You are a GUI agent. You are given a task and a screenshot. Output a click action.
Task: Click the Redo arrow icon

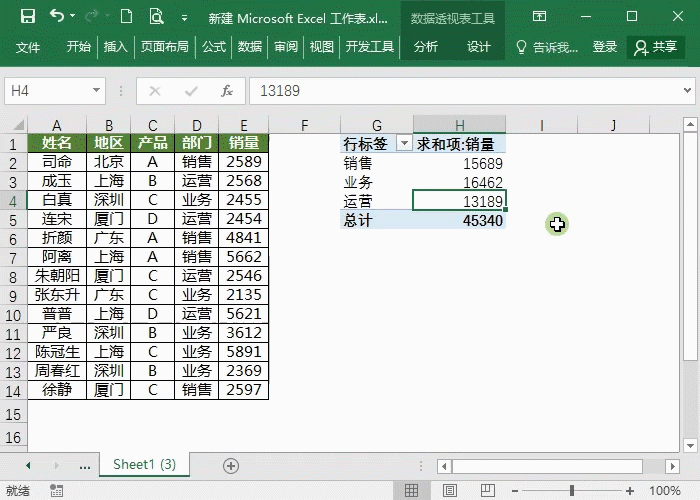[92, 17]
